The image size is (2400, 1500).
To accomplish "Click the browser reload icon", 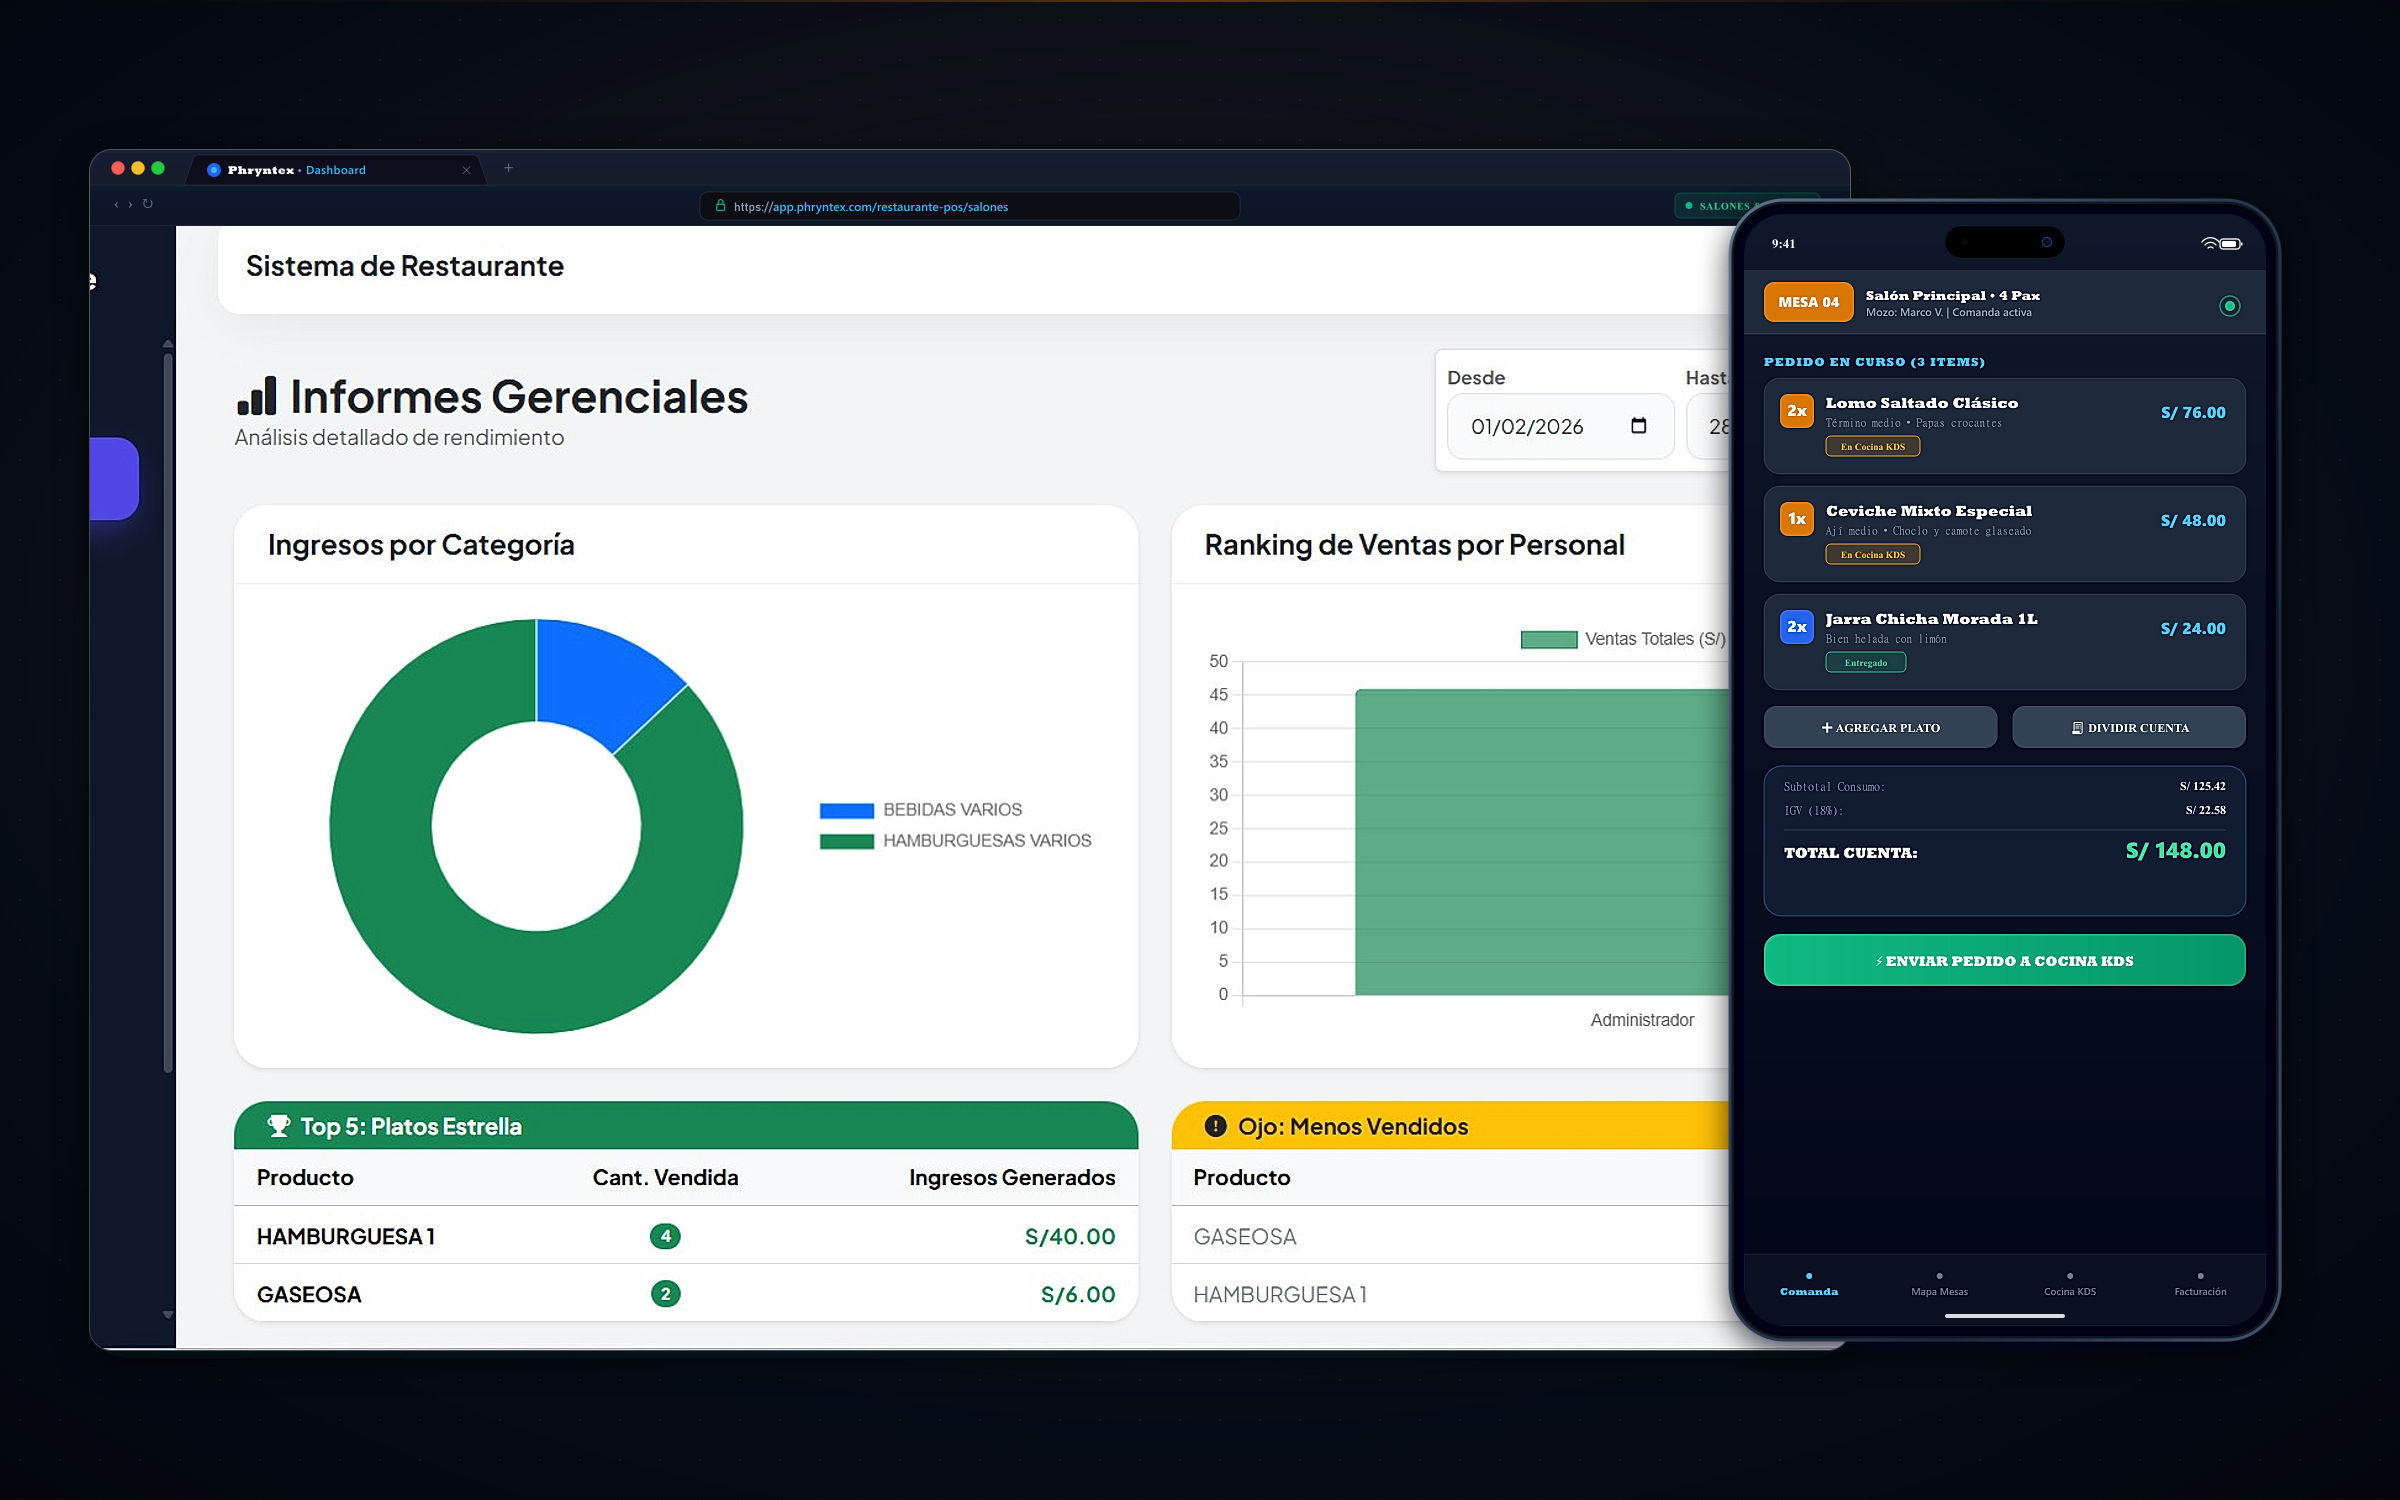I will click(x=147, y=204).
